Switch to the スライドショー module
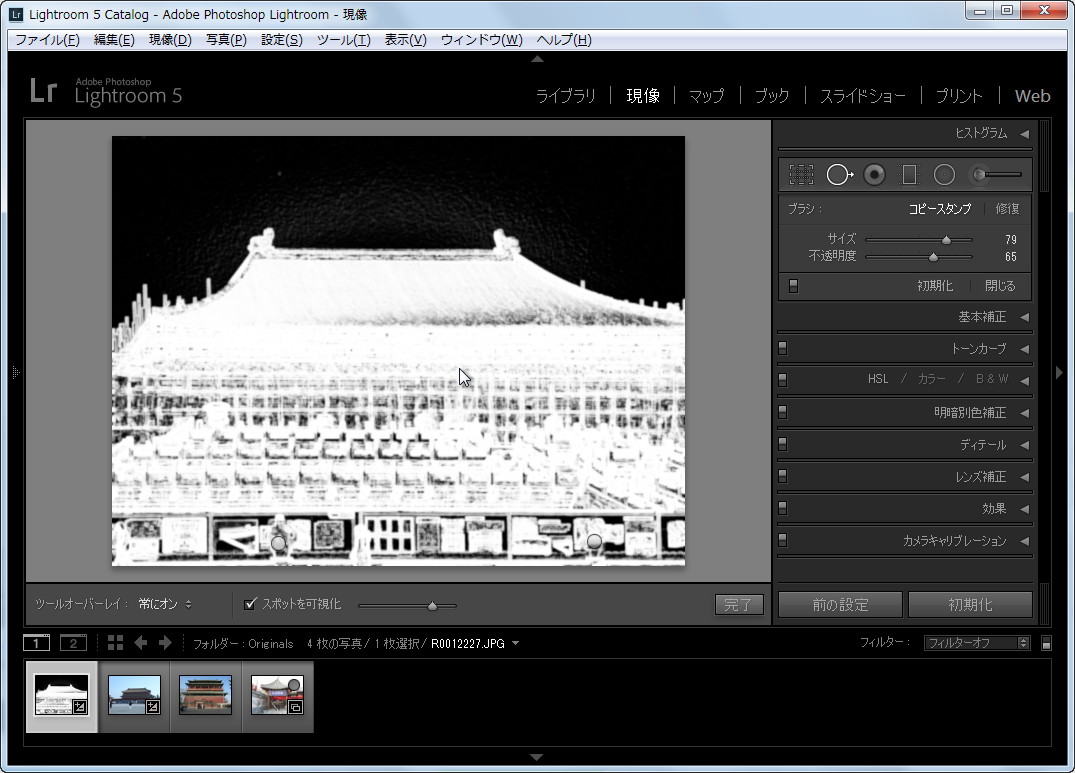 click(862, 96)
